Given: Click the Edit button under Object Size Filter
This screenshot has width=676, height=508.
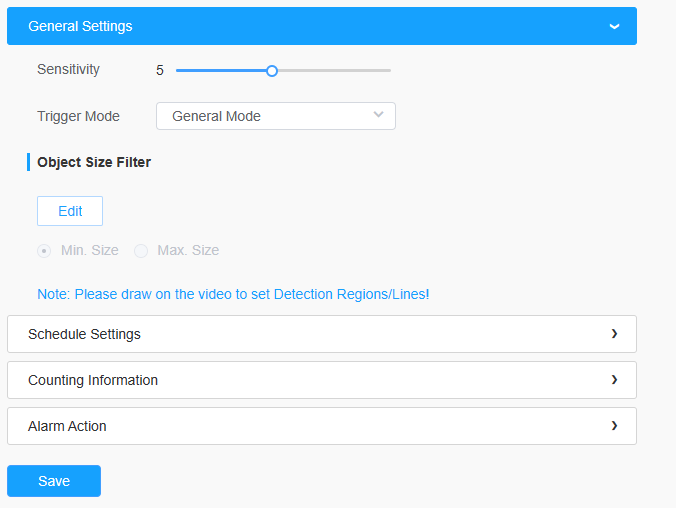Looking at the screenshot, I should (x=70, y=211).
